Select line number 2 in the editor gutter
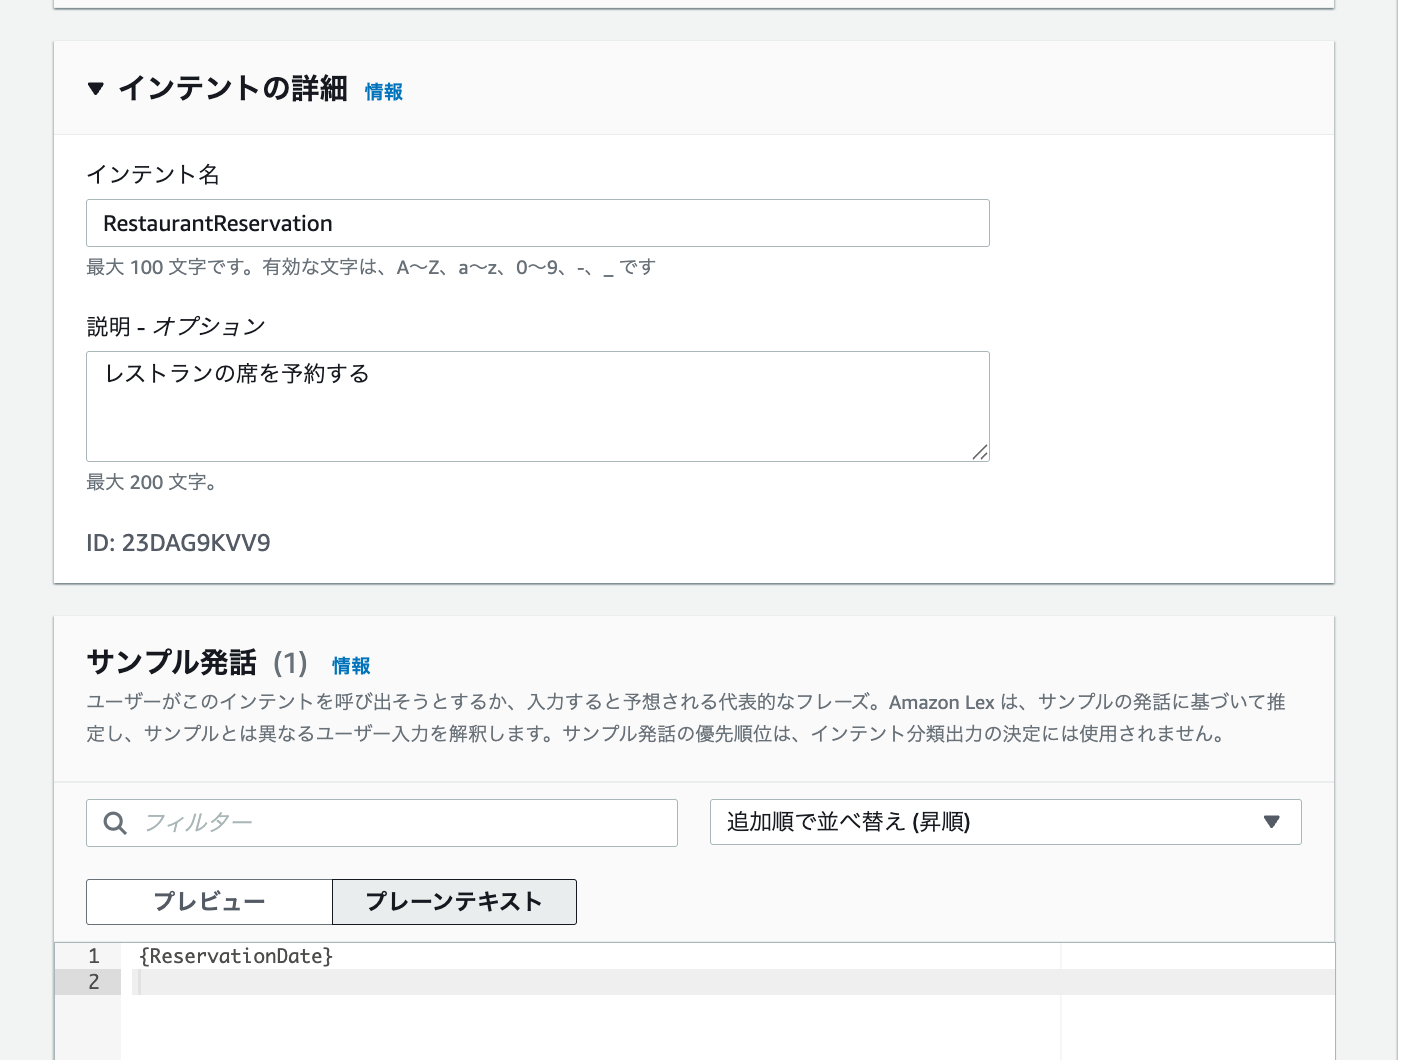The width and height of the screenshot is (1404, 1060). point(93,982)
